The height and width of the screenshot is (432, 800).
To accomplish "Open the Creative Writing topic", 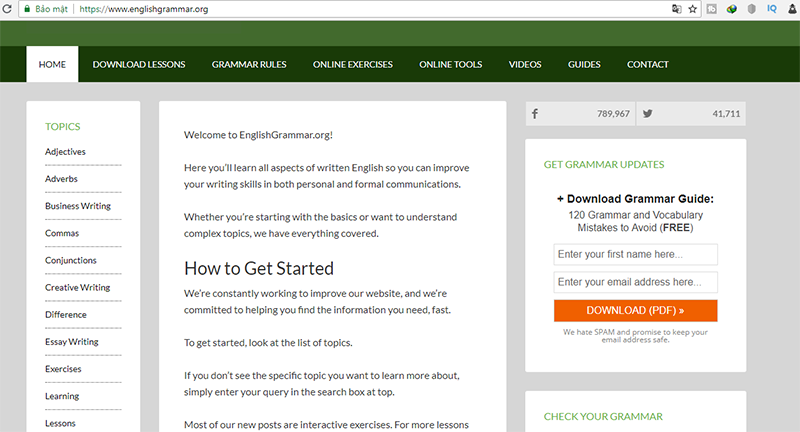I will pos(78,287).
